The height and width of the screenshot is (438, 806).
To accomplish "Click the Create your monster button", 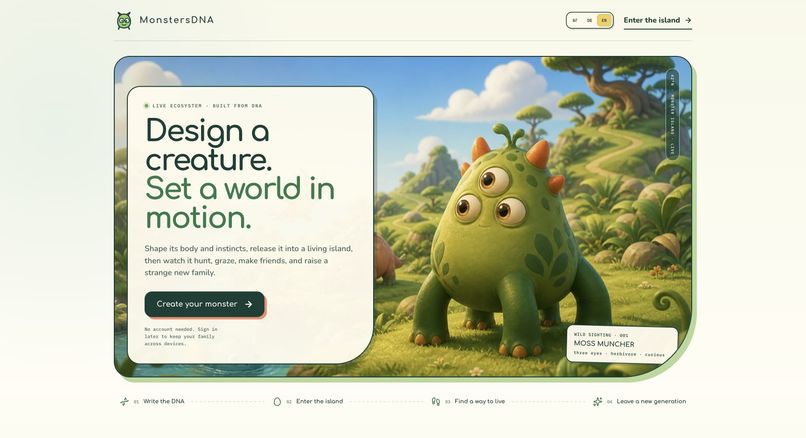I will pos(204,304).
